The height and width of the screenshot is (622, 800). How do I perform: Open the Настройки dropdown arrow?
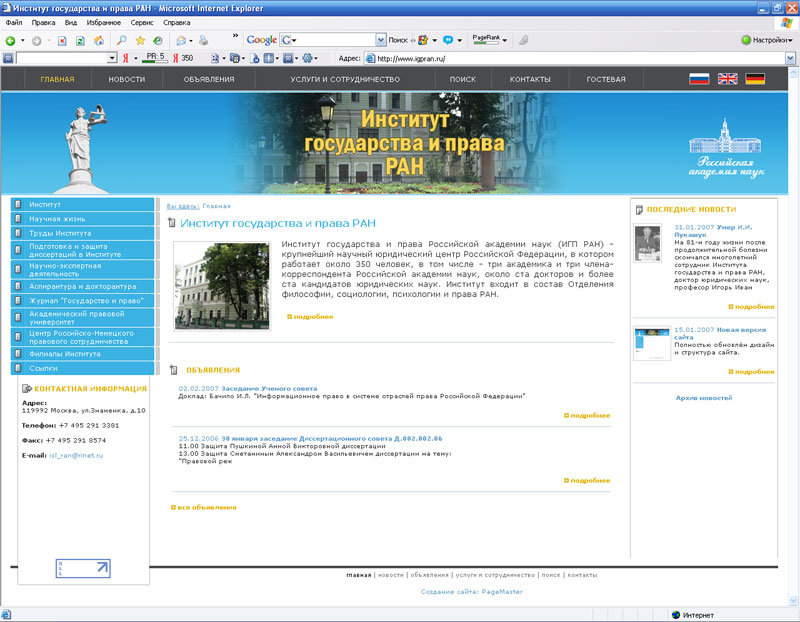click(790, 40)
